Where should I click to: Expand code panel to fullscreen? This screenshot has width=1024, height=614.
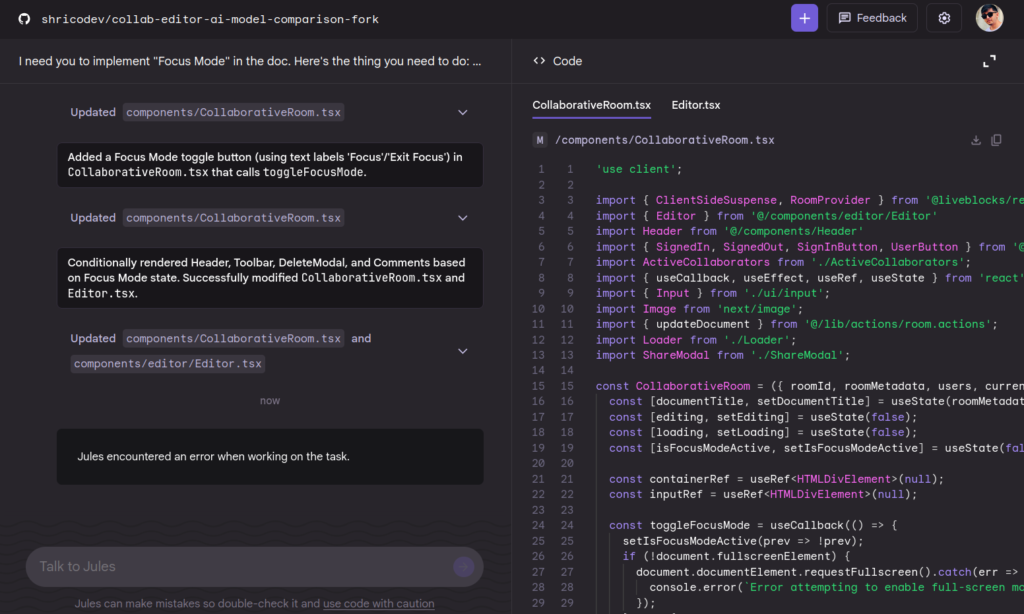click(x=989, y=61)
